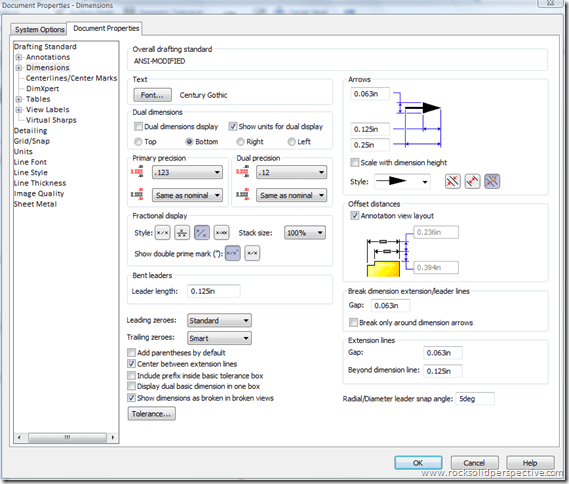
Task: Toggle Annotation view layout checkbox
Action: click(x=355, y=216)
